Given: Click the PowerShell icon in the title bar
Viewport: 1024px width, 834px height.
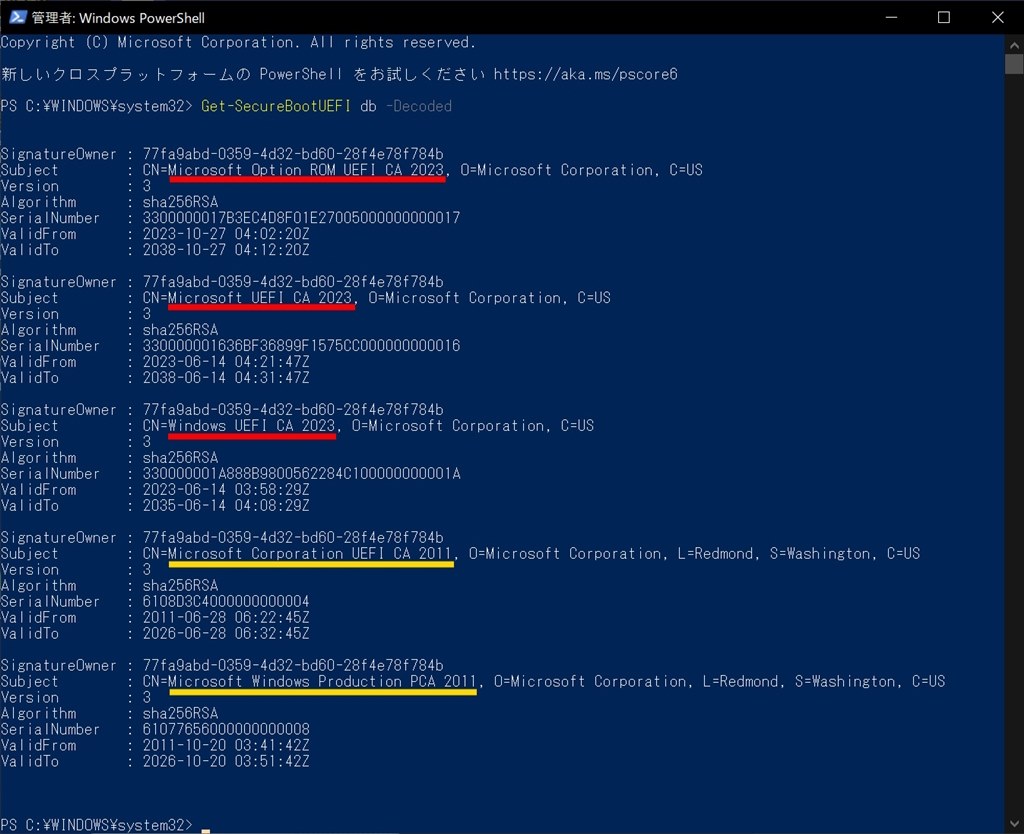Looking at the screenshot, I should point(17,17).
